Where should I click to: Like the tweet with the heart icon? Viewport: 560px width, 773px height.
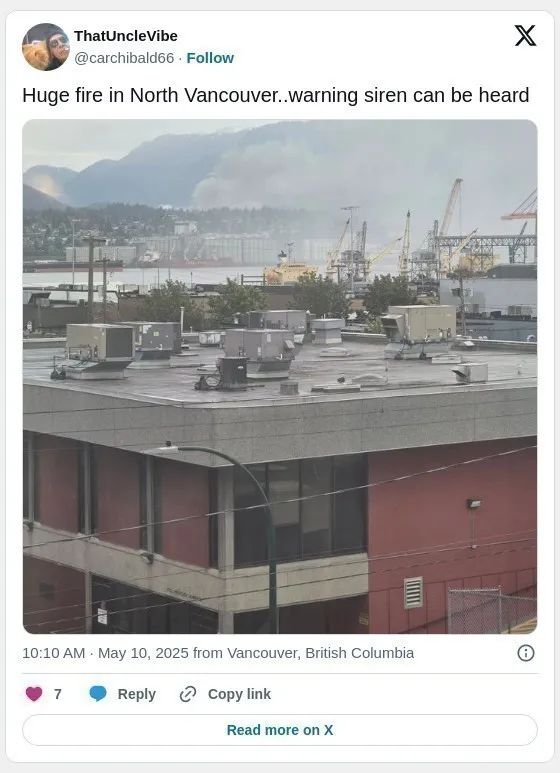click(34, 694)
